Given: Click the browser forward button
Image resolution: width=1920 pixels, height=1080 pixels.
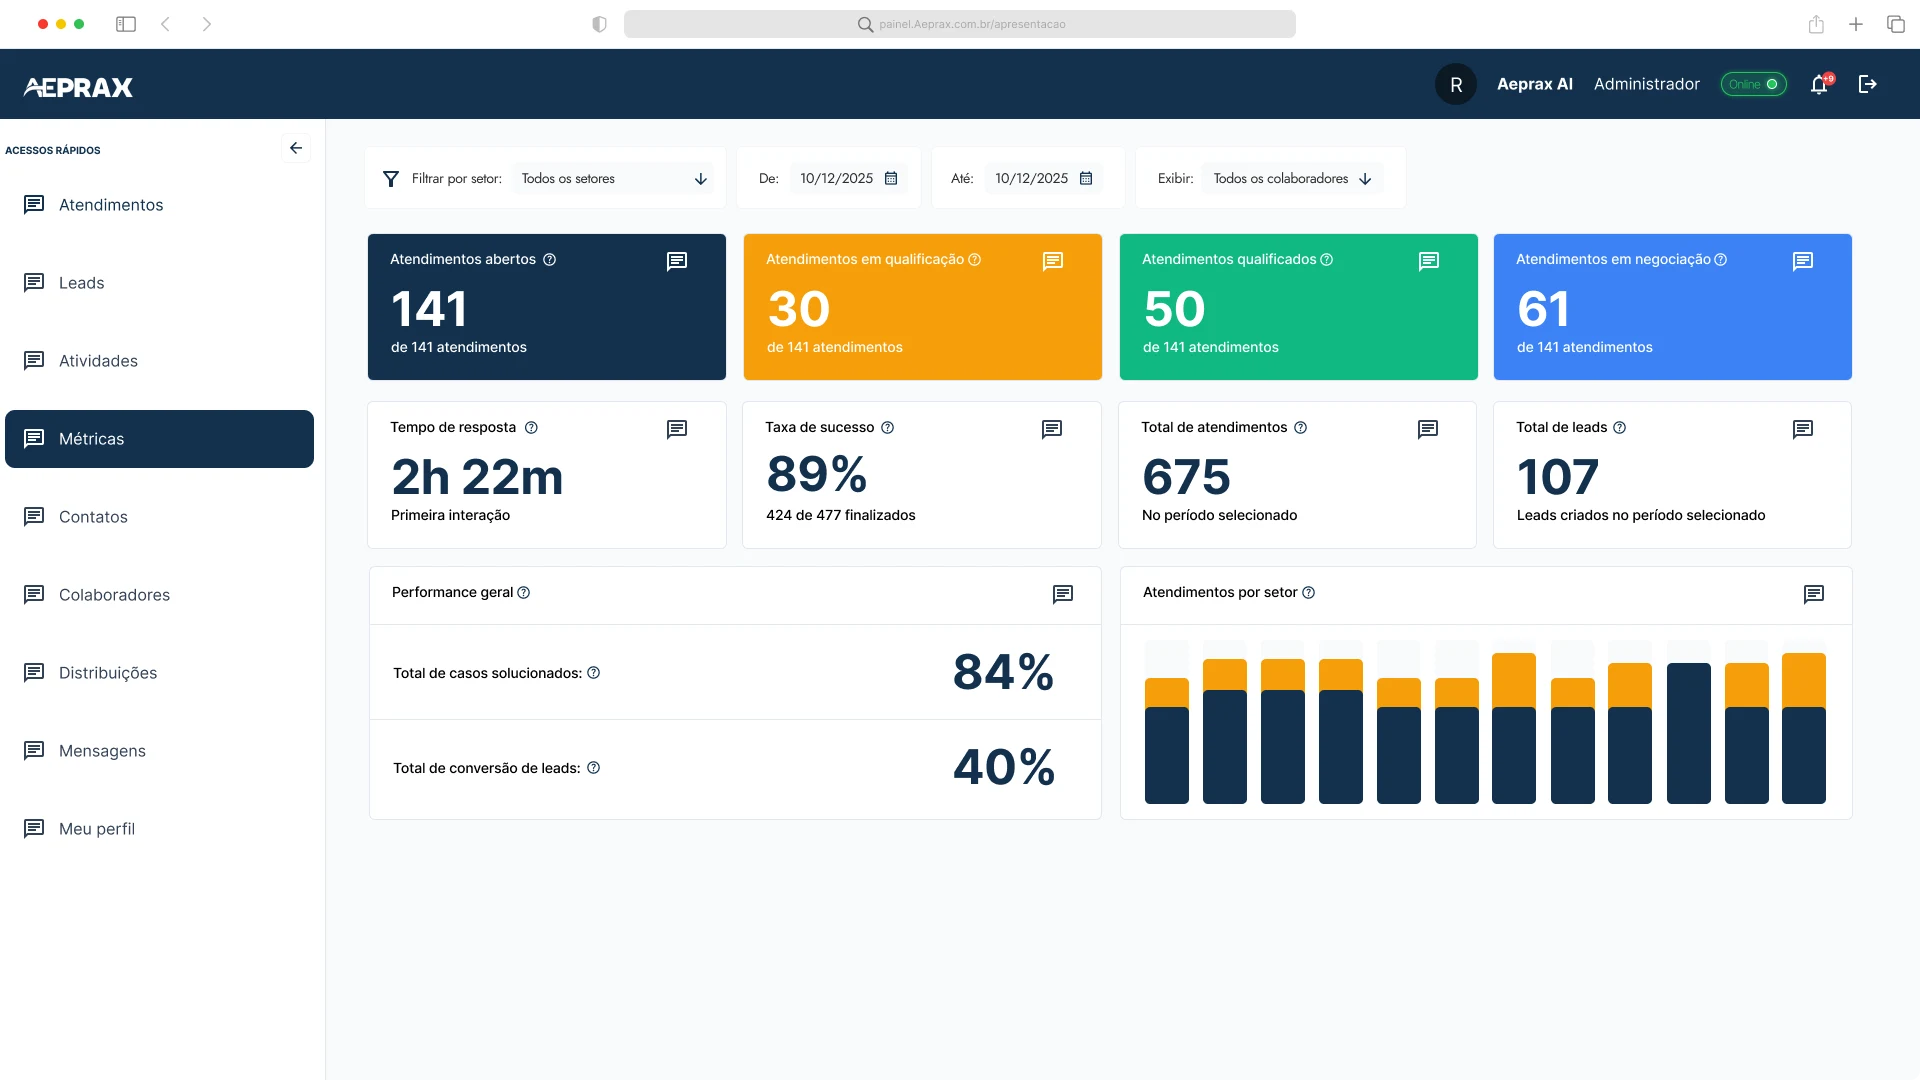Looking at the screenshot, I should (x=206, y=24).
